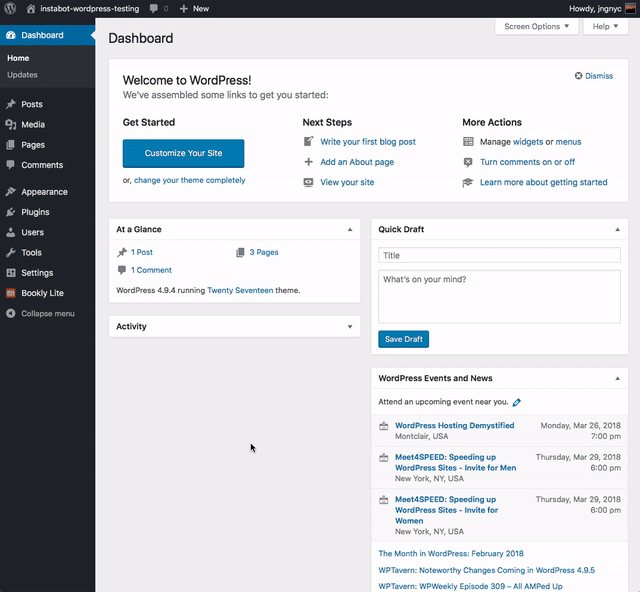Click the Quick Draft Title field
Screen dimensions: 640x592
[x=499, y=255]
